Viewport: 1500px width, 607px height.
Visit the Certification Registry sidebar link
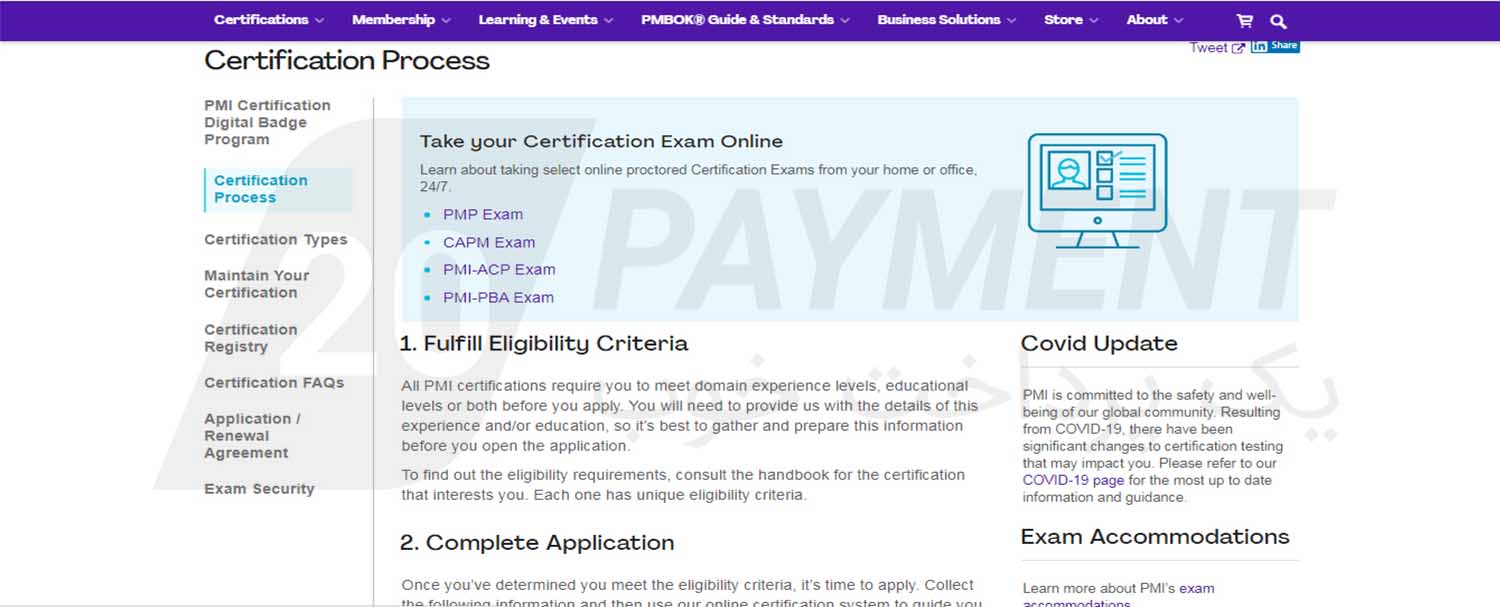[x=251, y=338]
